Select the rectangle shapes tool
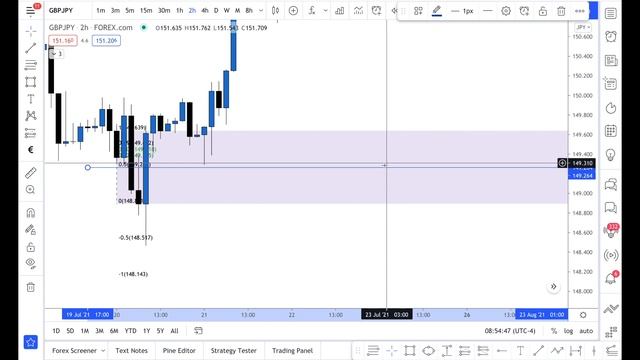This screenshot has height=360, width=640. pyautogui.click(x=31, y=82)
